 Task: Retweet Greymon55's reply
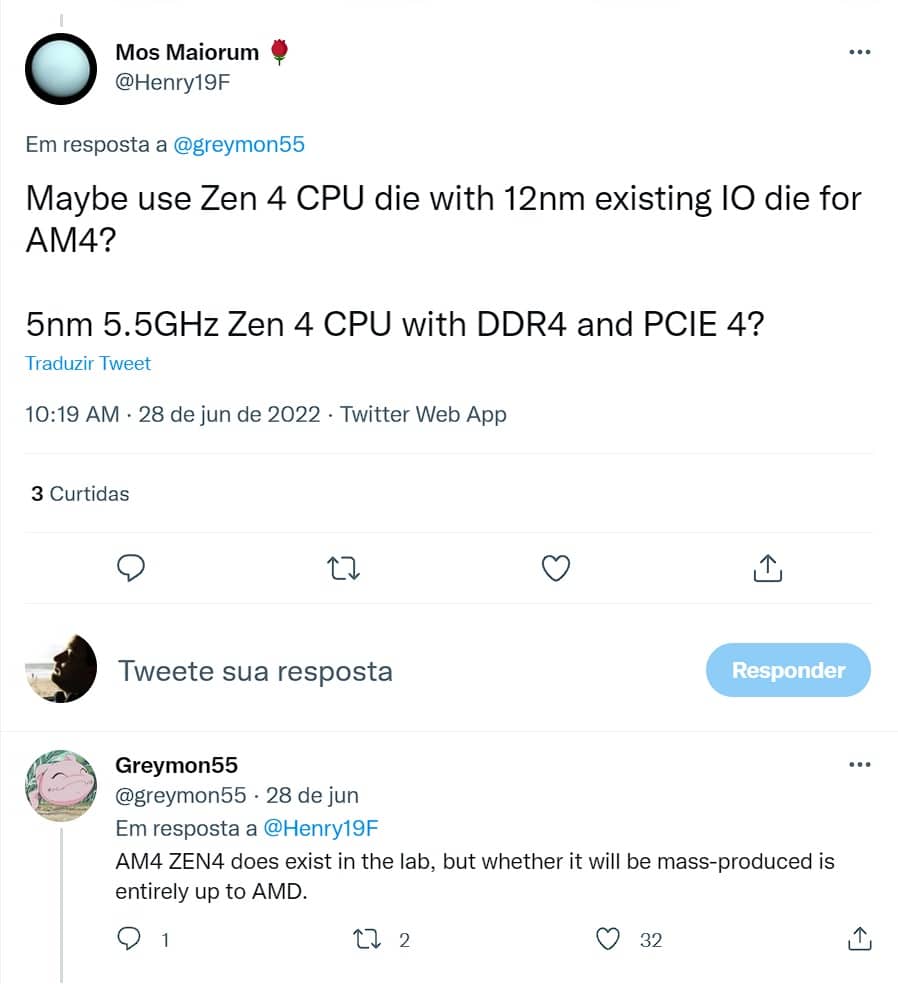click(x=366, y=939)
